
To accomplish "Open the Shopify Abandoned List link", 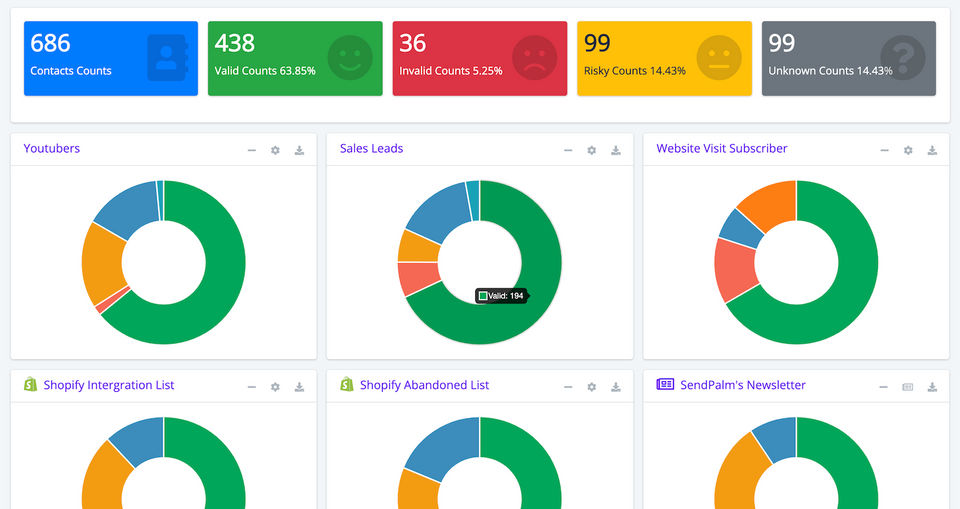I will 424,385.
